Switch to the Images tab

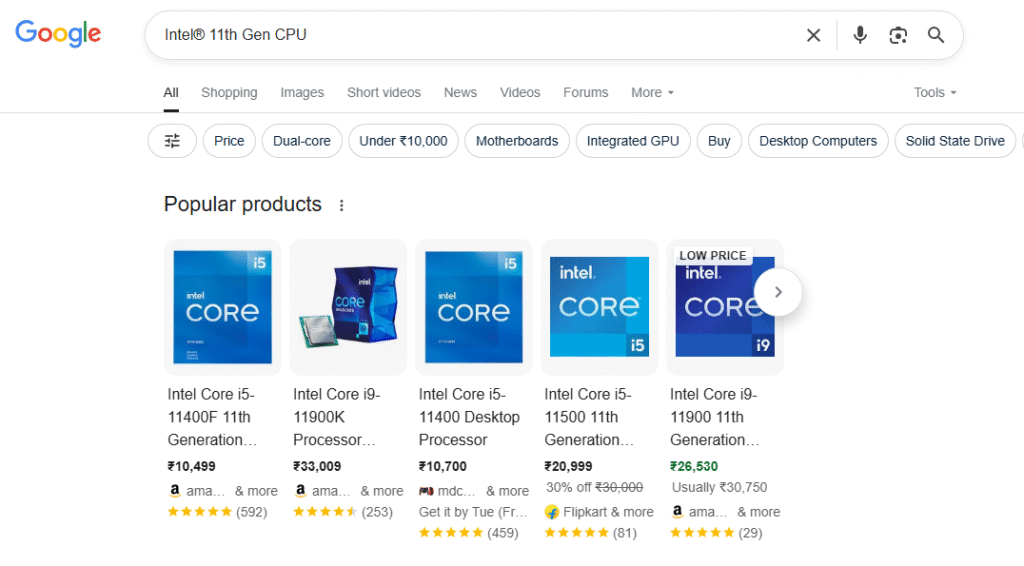coord(302,93)
